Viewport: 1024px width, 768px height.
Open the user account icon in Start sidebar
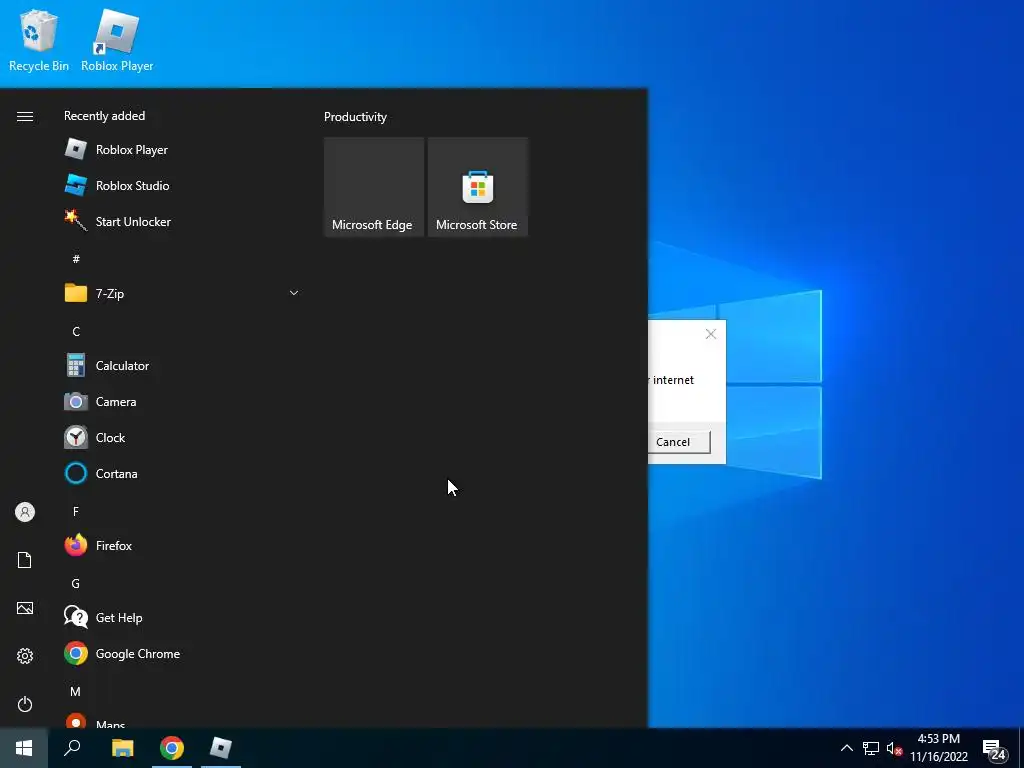pyautogui.click(x=25, y=512)
